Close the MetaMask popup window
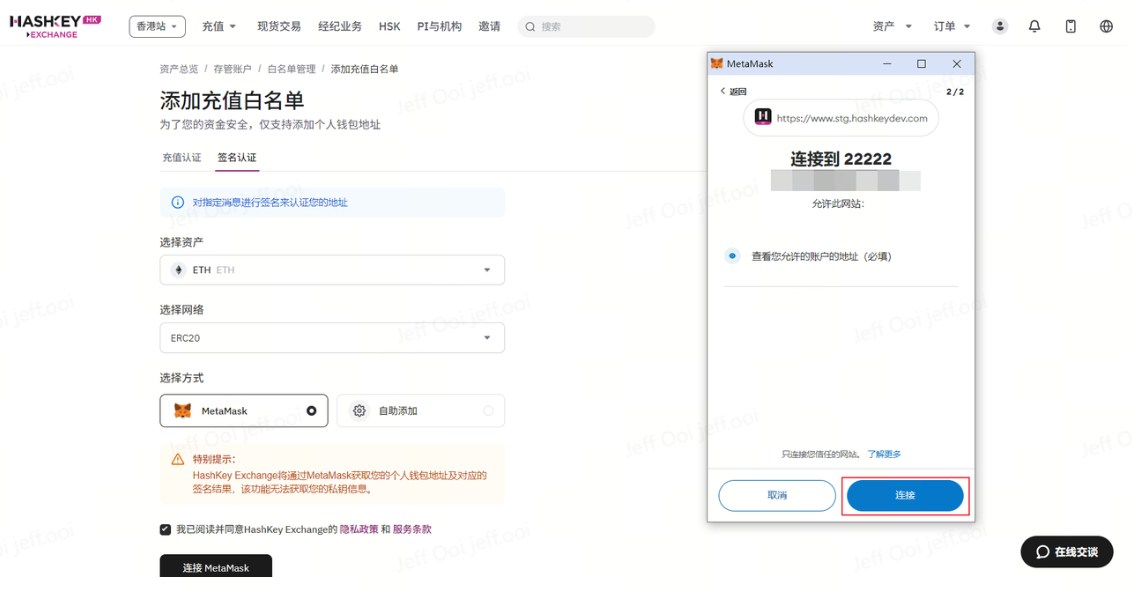This screenshot has width=1132, height=591. click(x=957, y=64)
